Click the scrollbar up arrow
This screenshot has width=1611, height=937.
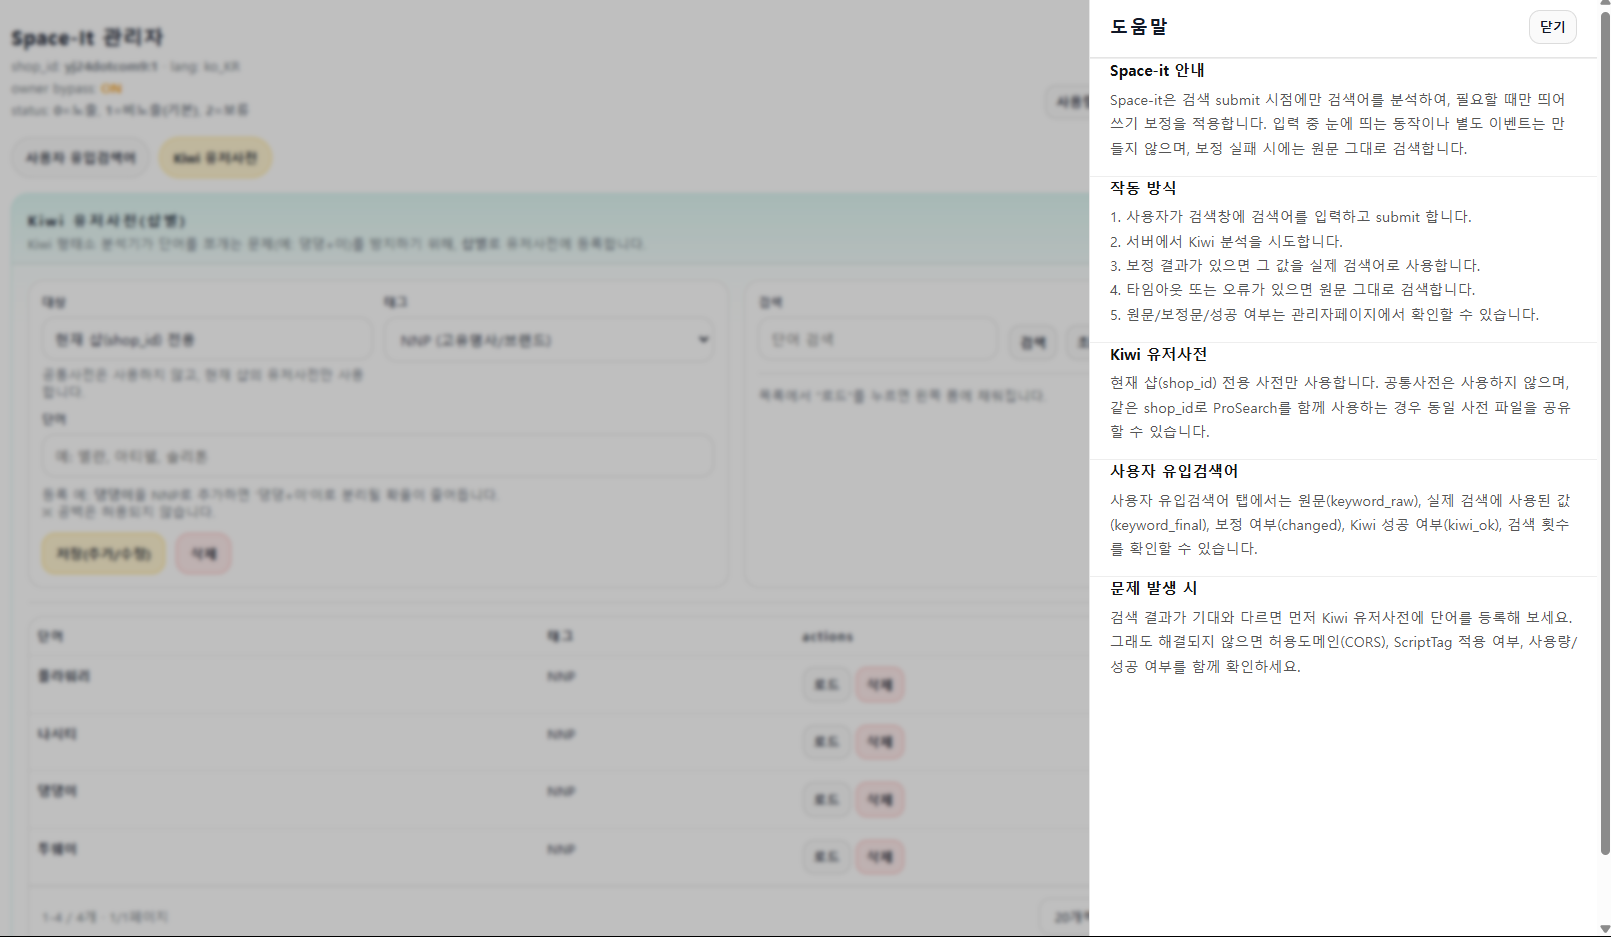coord(1604,6)
